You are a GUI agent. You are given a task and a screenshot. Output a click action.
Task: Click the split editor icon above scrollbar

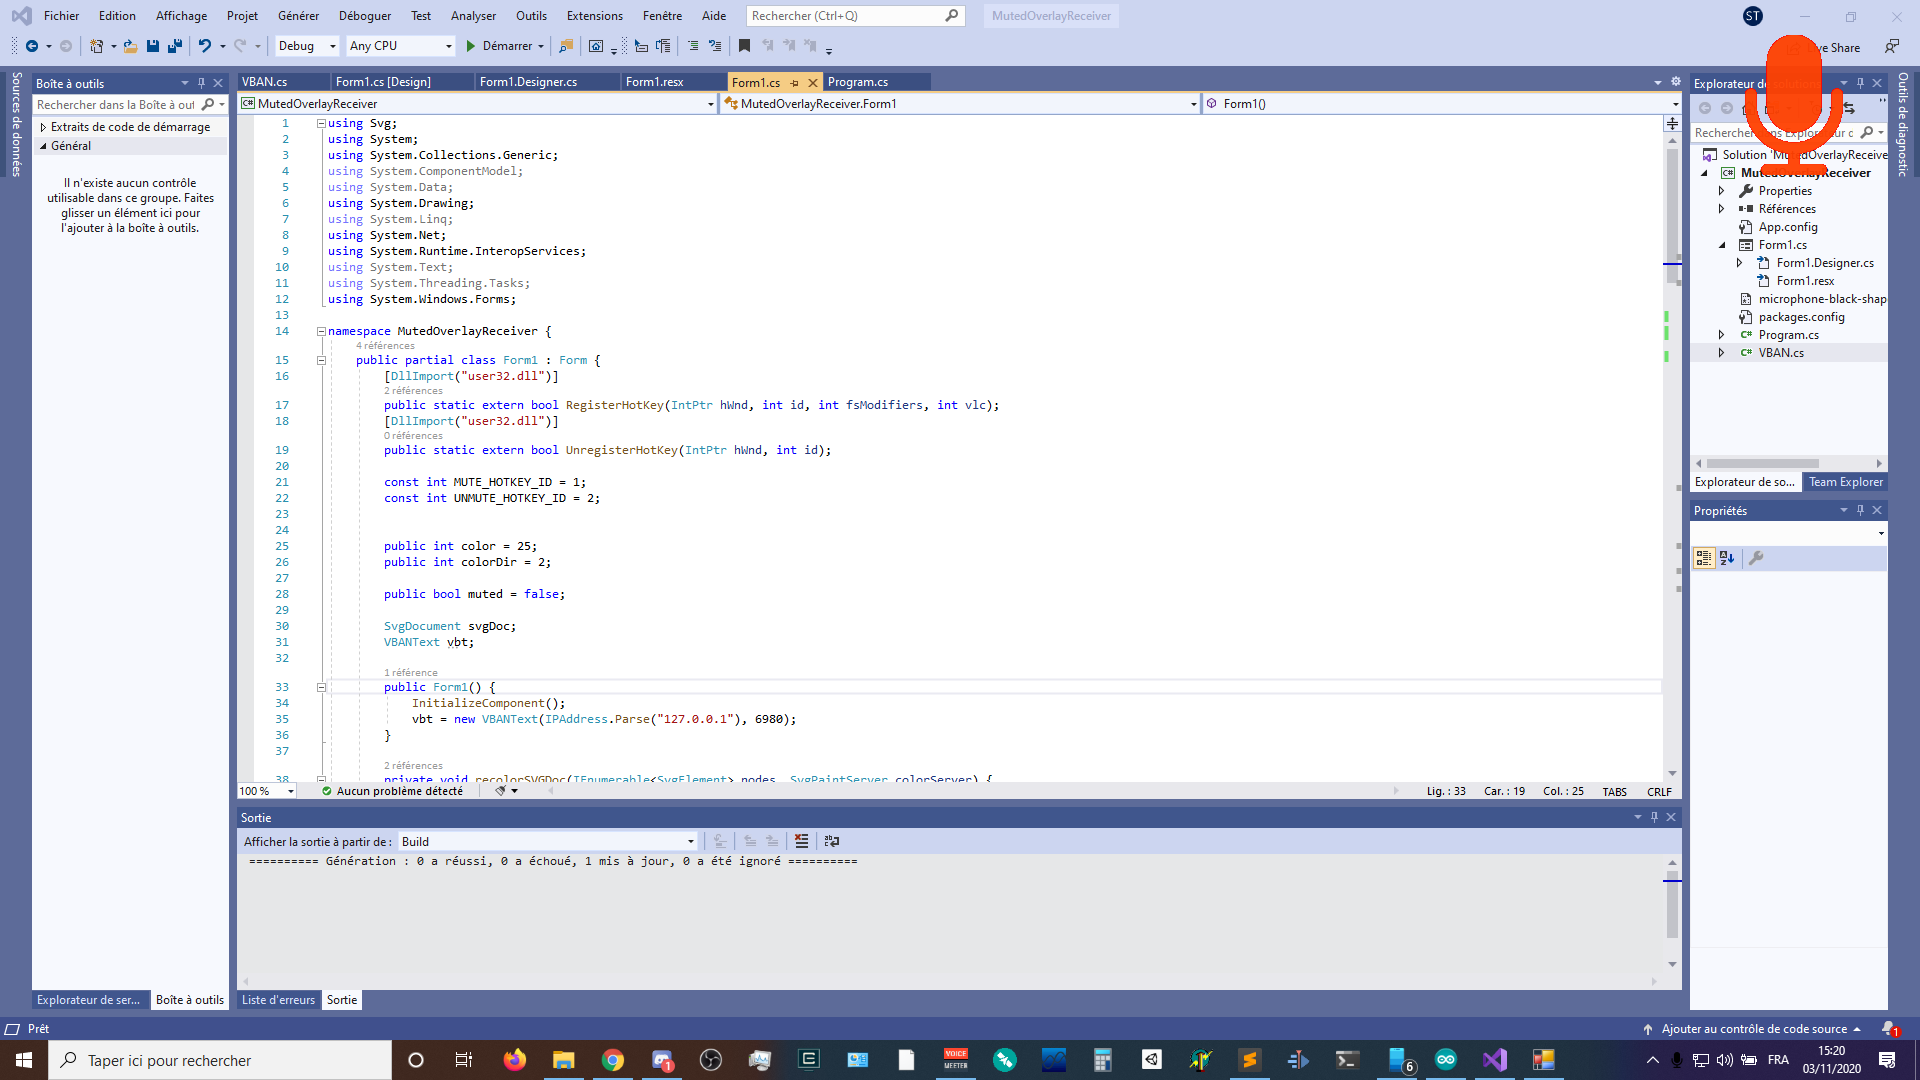[1672, 123]
